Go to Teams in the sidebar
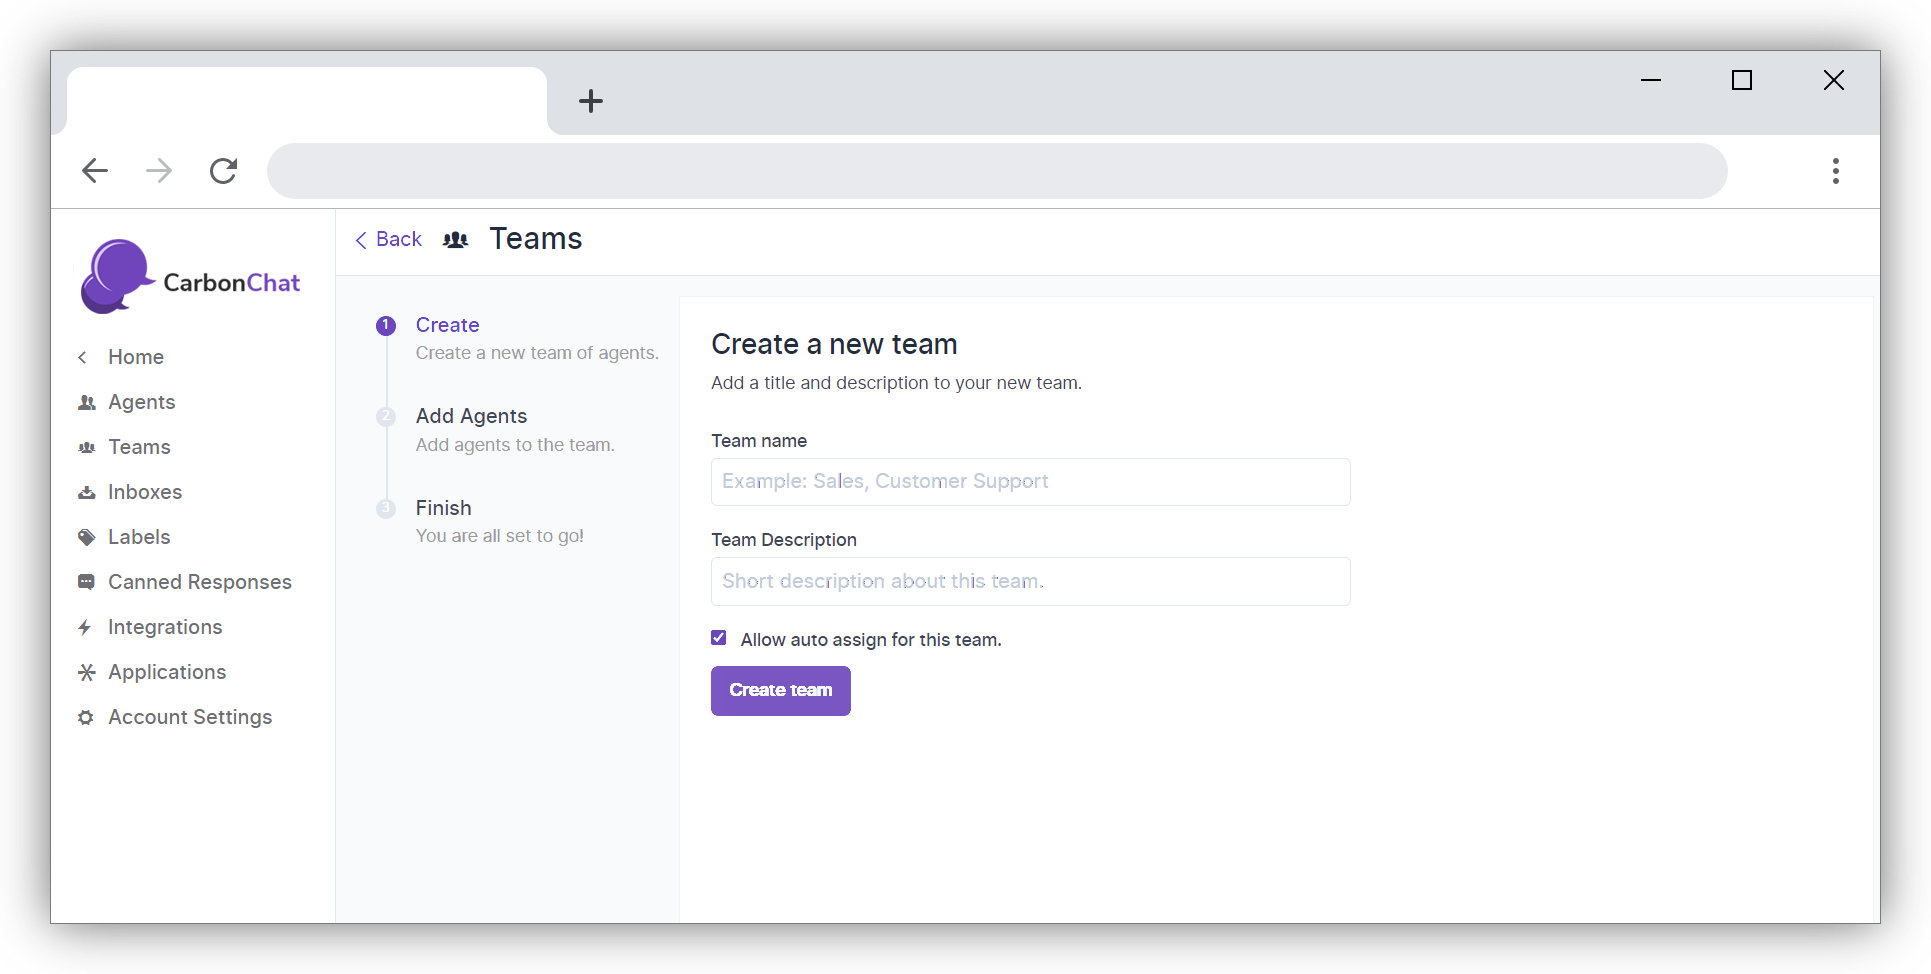Screen dimensions: 1931x974 [139, 447]
